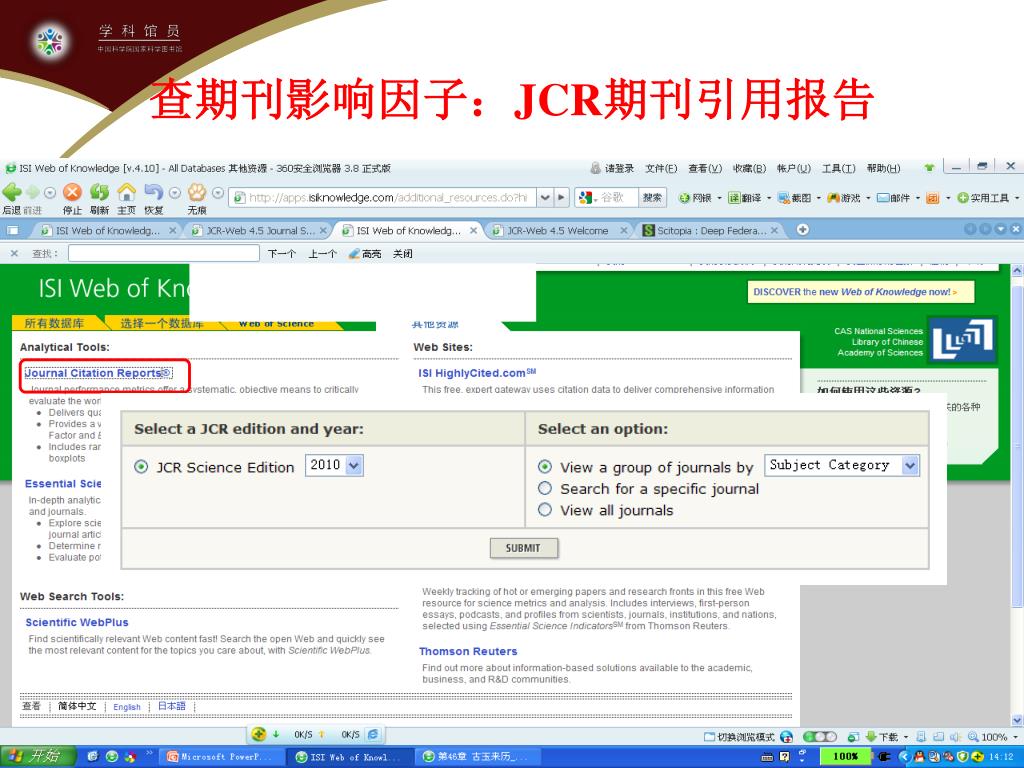Open the 游戏 games tool
Screen dimensions: 1024x768
click(844, 198)
